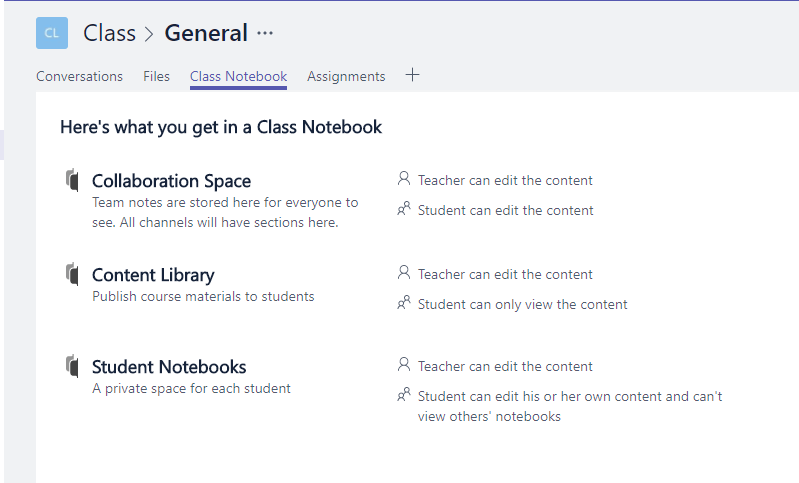This screenshot has height=483, width=799.
Task: Open the General channel more options ellipsis
Action: [265, 33]
